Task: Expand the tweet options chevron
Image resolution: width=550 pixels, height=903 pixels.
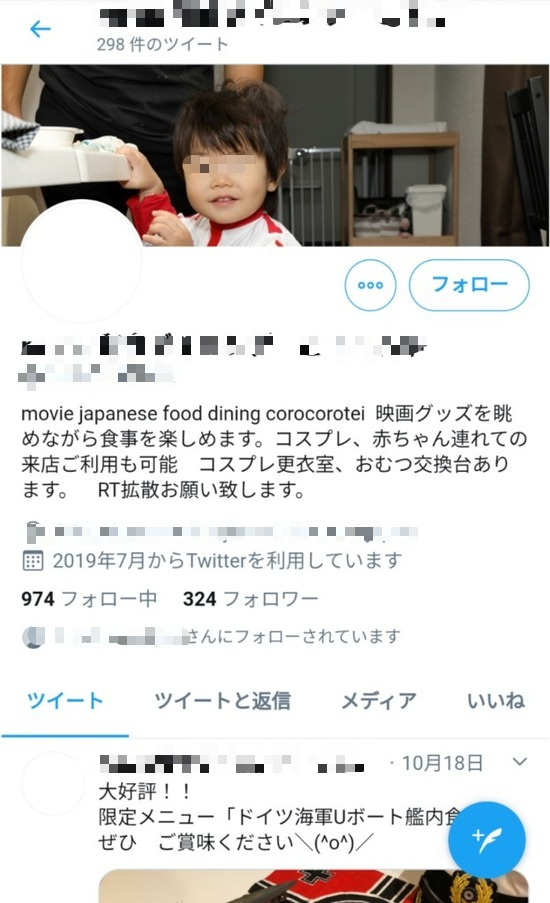Action: click(x=519, y=762)
